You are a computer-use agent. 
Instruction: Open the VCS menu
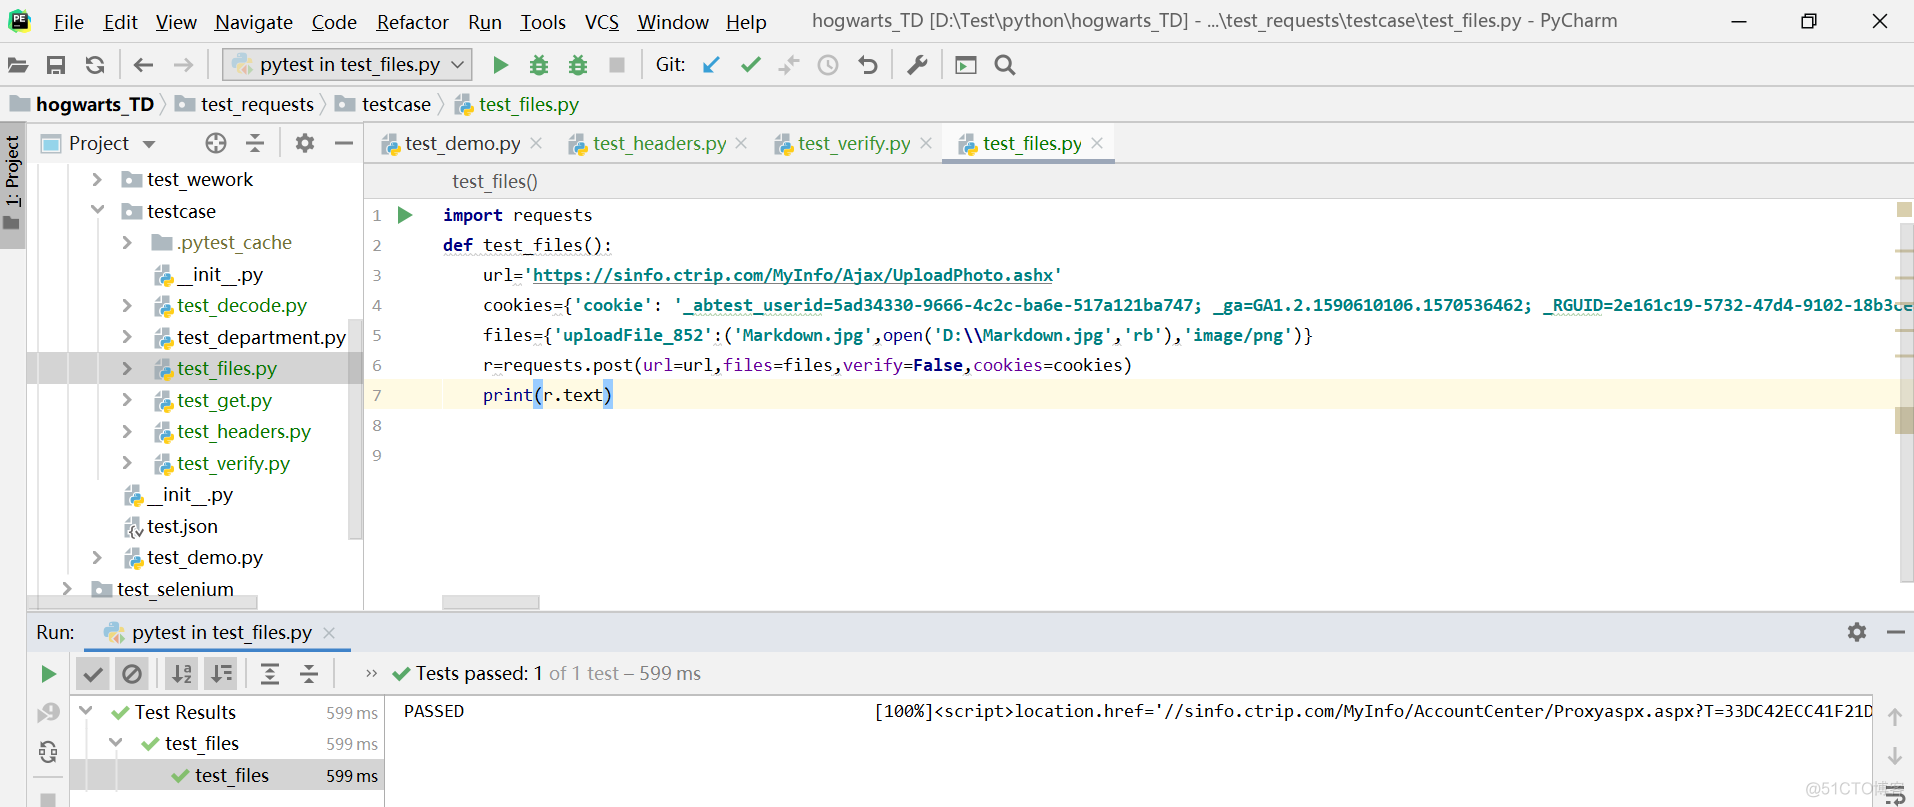[x=602, y=22]
